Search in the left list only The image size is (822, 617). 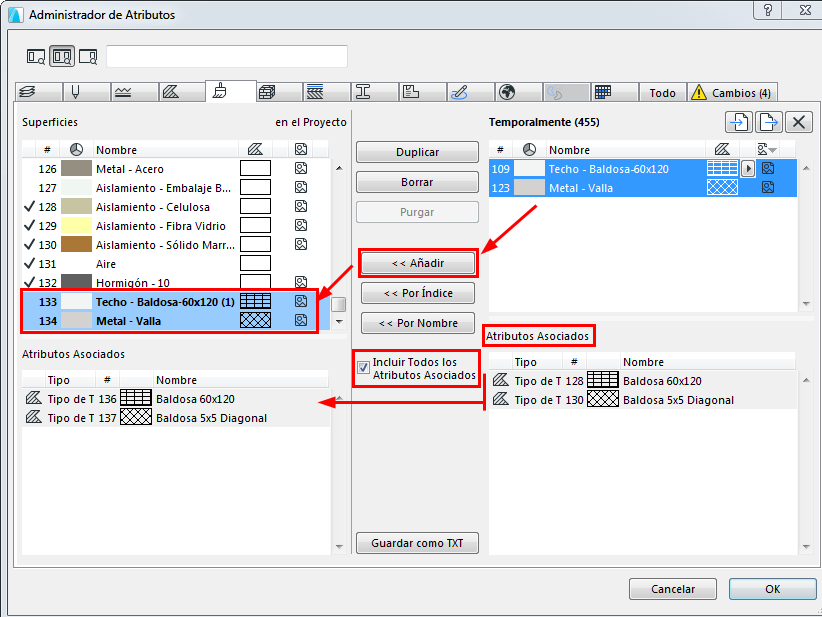coord(36,56)
